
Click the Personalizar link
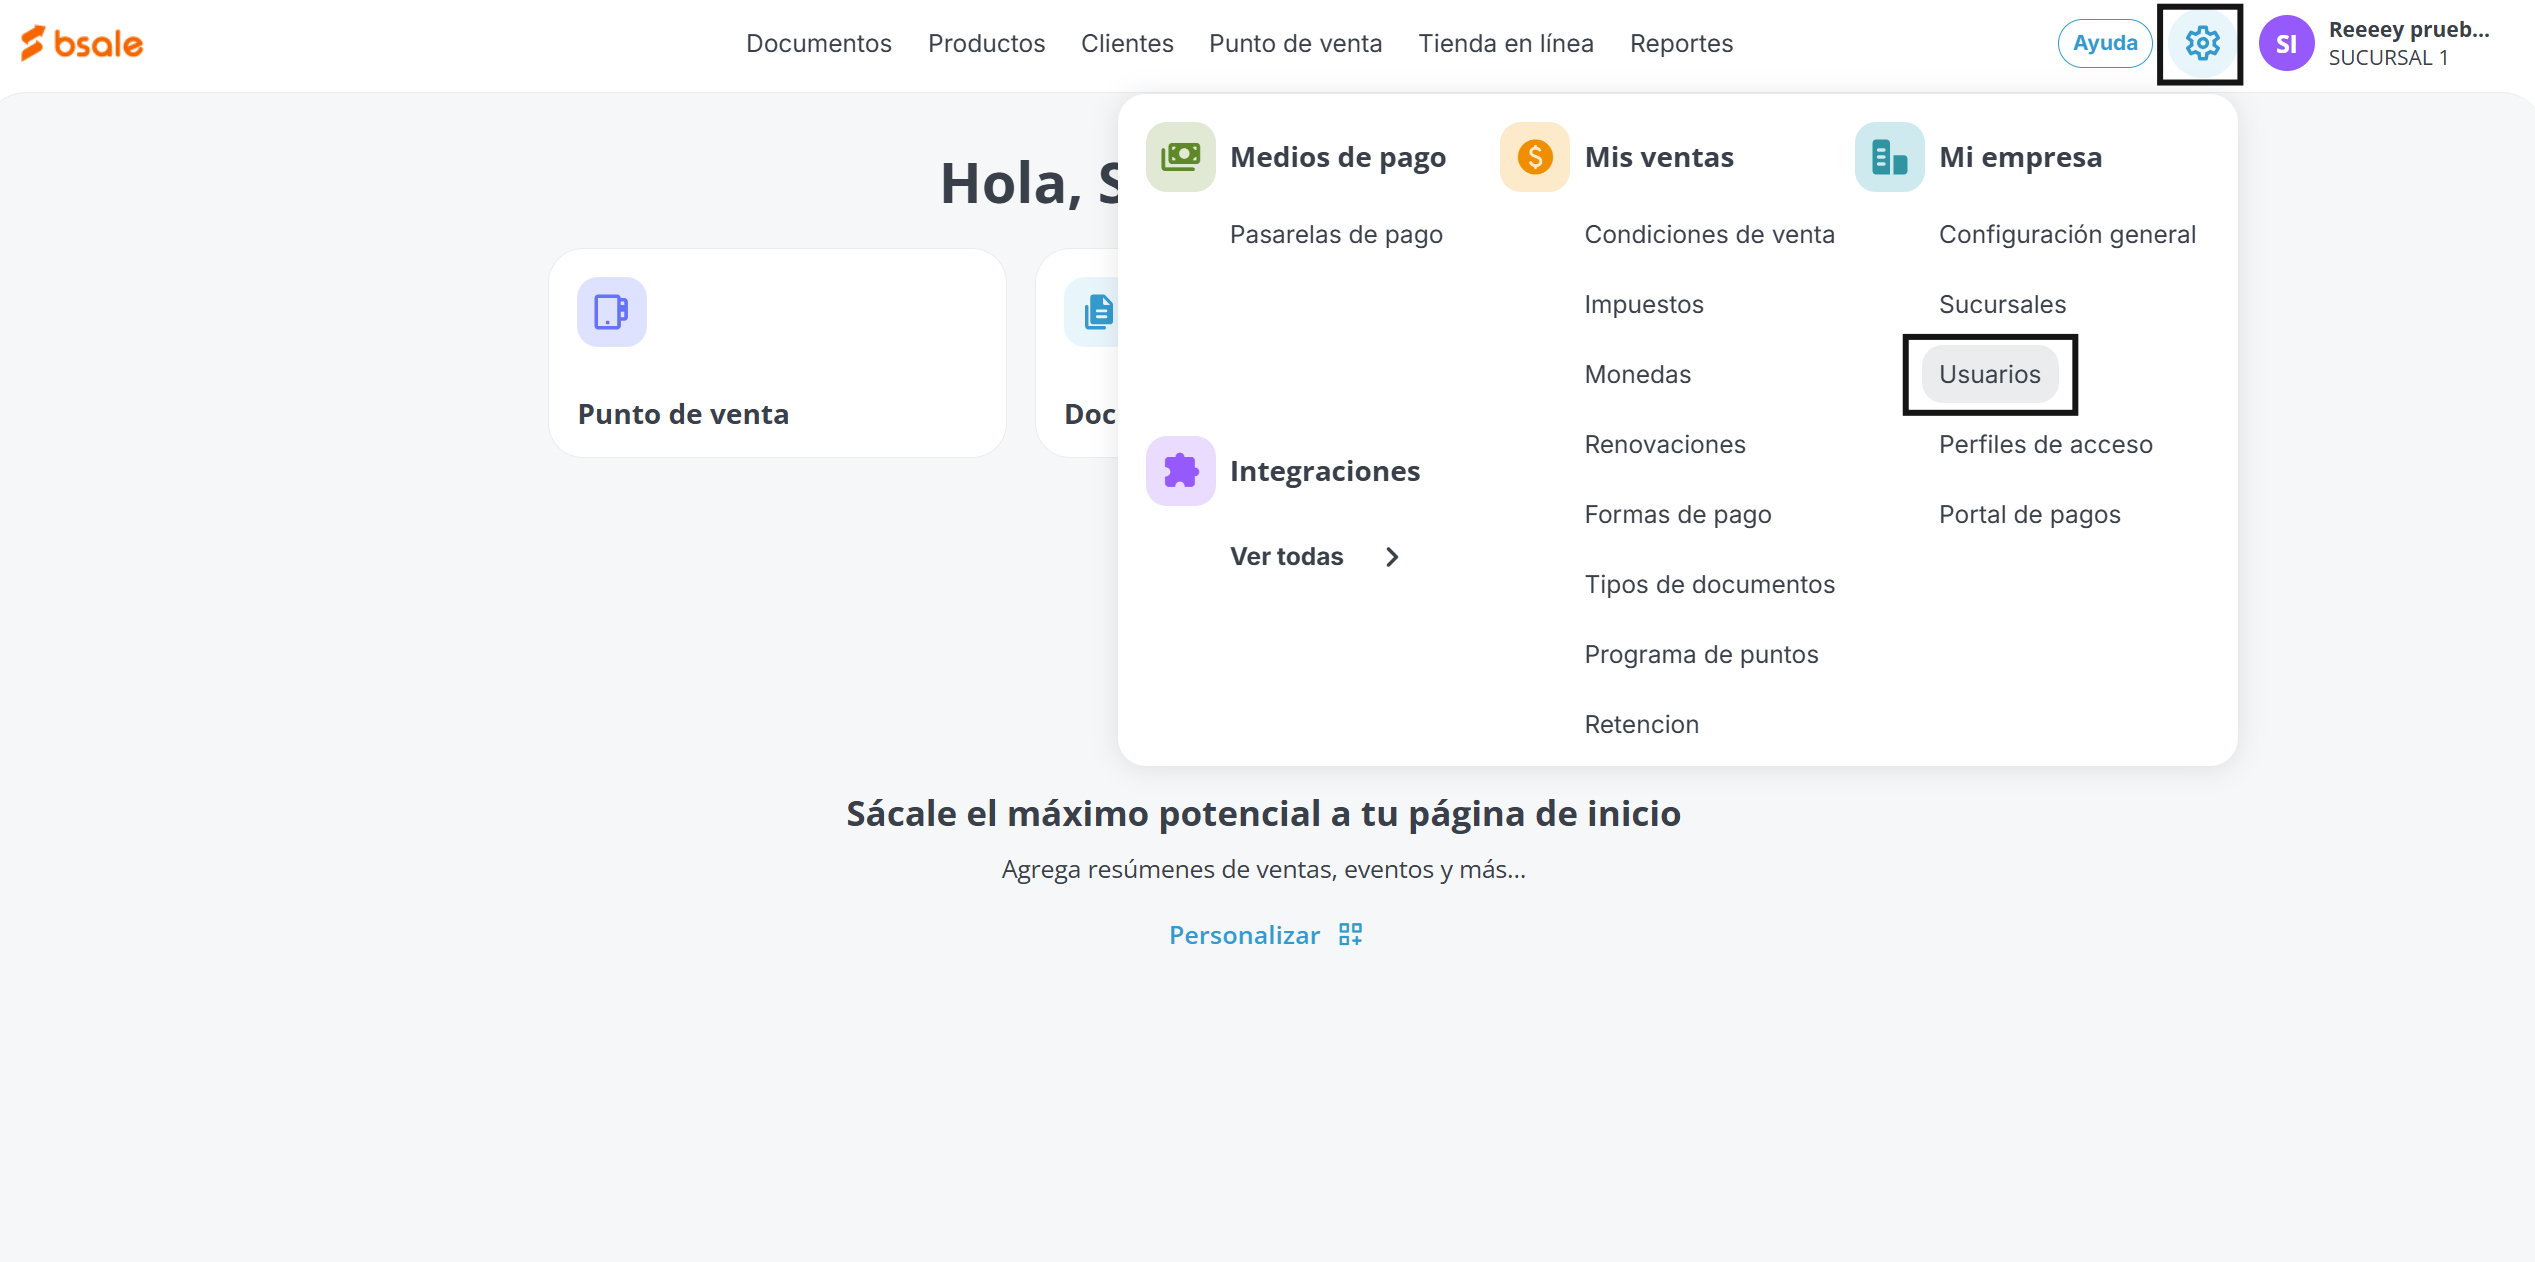(x=1244, y=935)
